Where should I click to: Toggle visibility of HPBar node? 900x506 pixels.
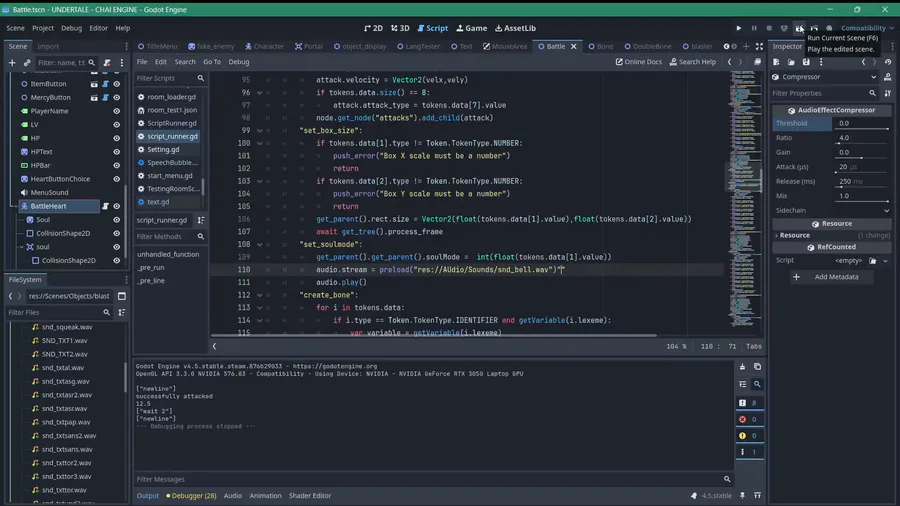click(117, 165)
